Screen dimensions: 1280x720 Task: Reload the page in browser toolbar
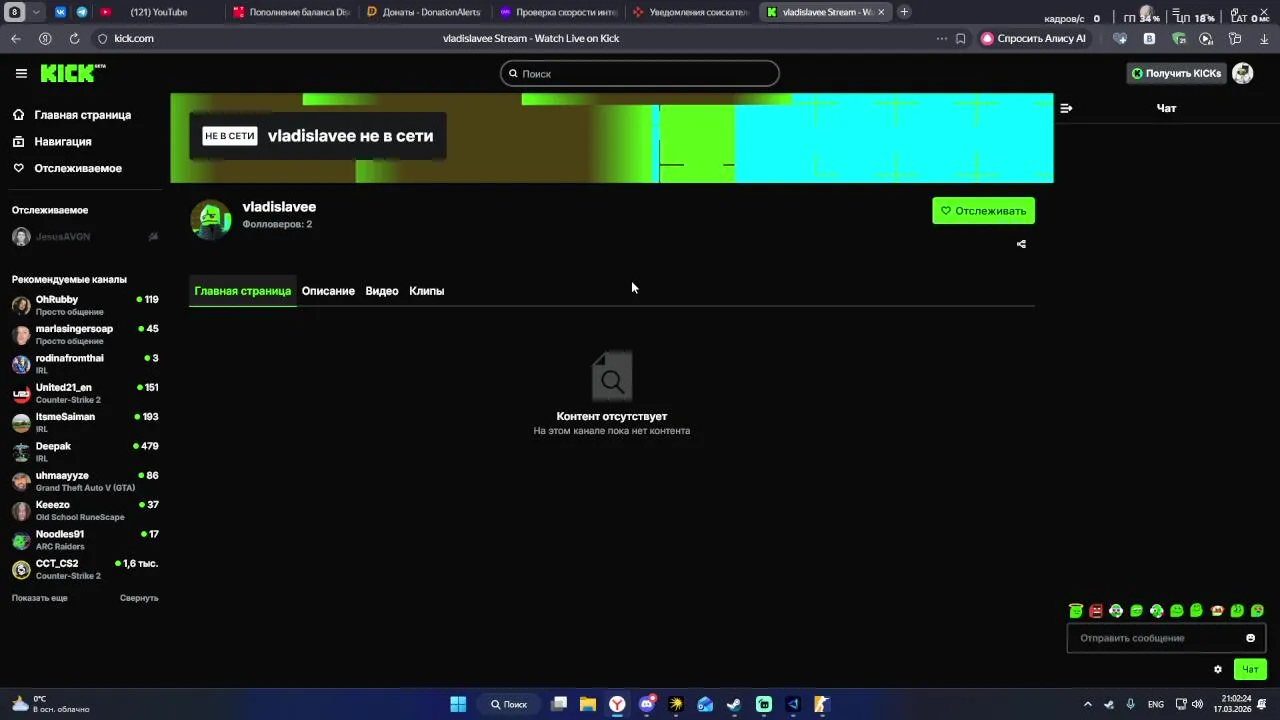tap(74, 38)
